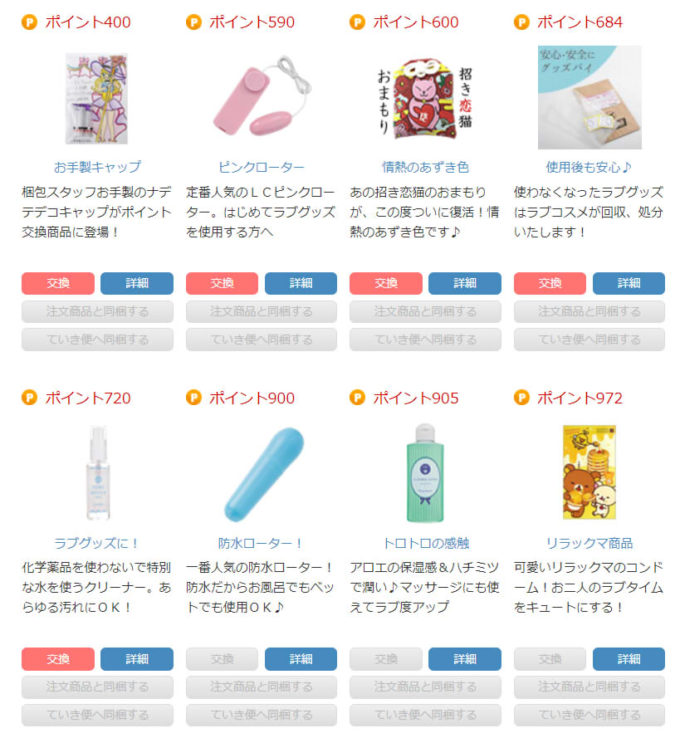Click the orange point icon beside ポイント400
The image size is (680, 738).
click(29, 22)
